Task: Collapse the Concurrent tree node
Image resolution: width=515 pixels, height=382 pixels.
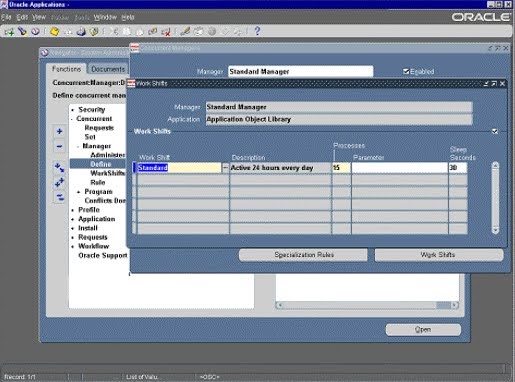Action: 72,119
